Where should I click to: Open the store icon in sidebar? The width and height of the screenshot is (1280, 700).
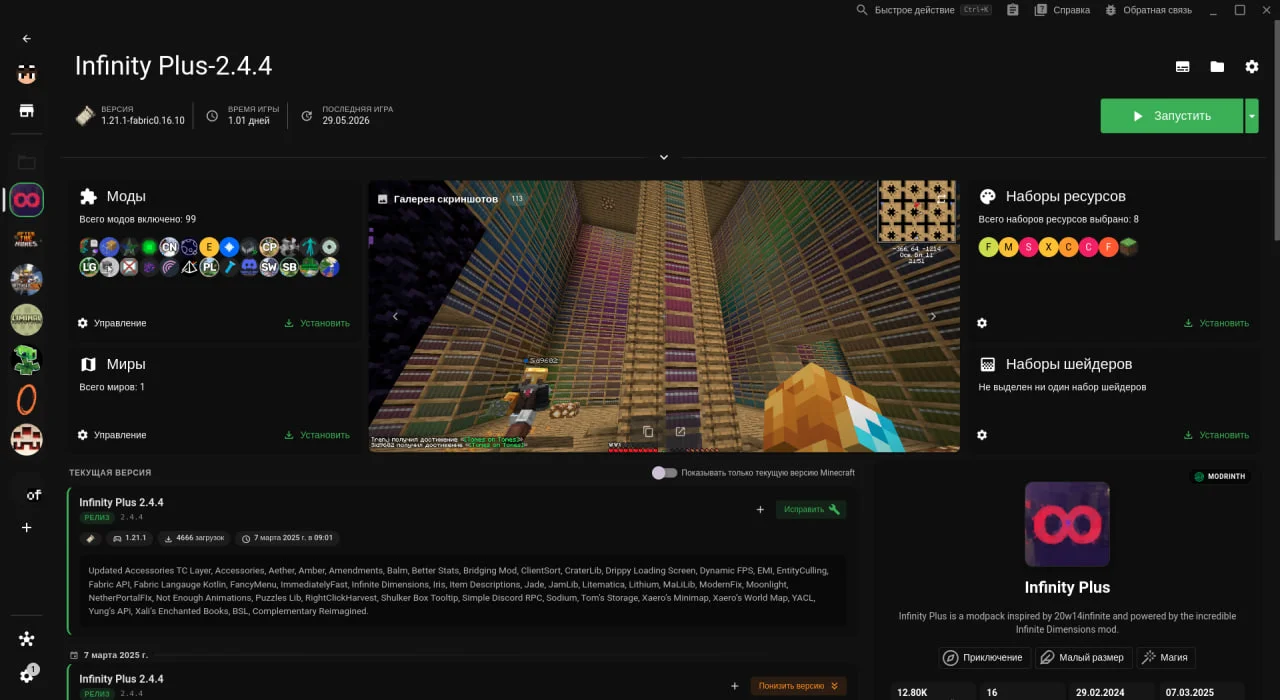click(x=27, y=110)
